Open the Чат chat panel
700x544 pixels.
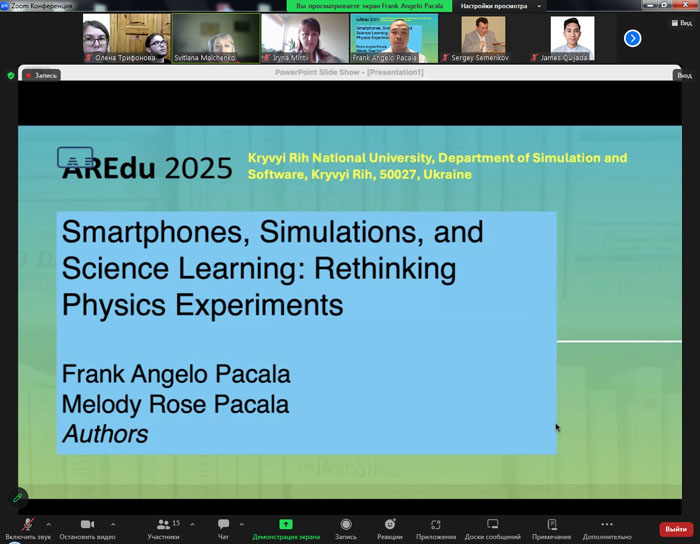coord(223,526)
